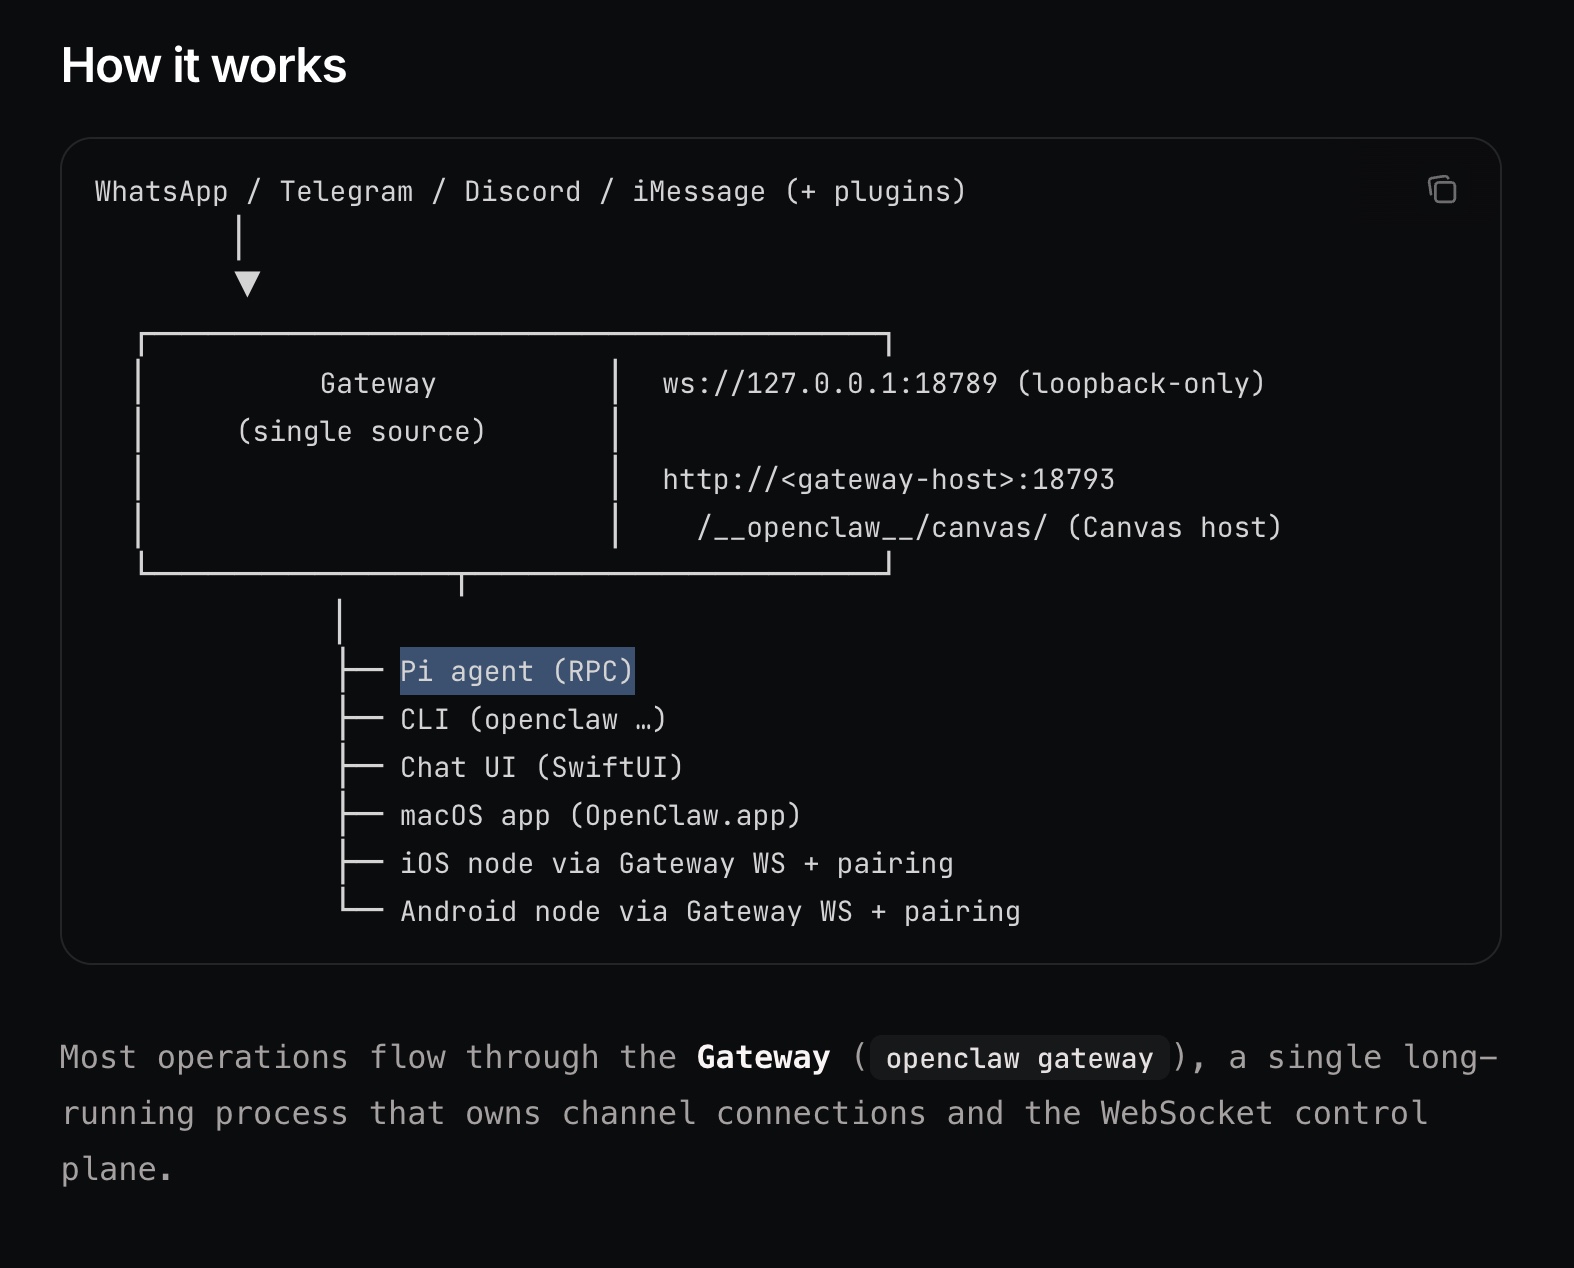Click the 'macOS app (OpenClaw.app)' tree row
Image resolution: width=1574 pixels, height=1268 pixels.
[x=600, y=815]
